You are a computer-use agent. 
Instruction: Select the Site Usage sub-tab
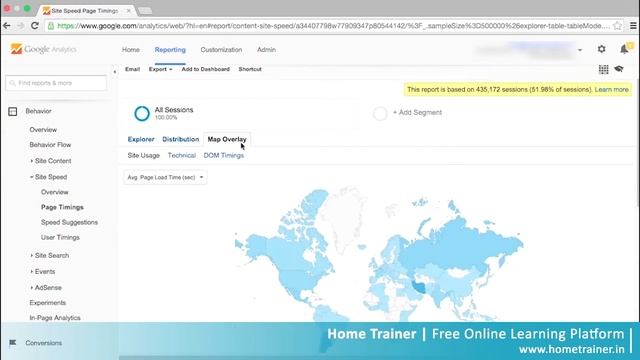click(x=143, y=156)
